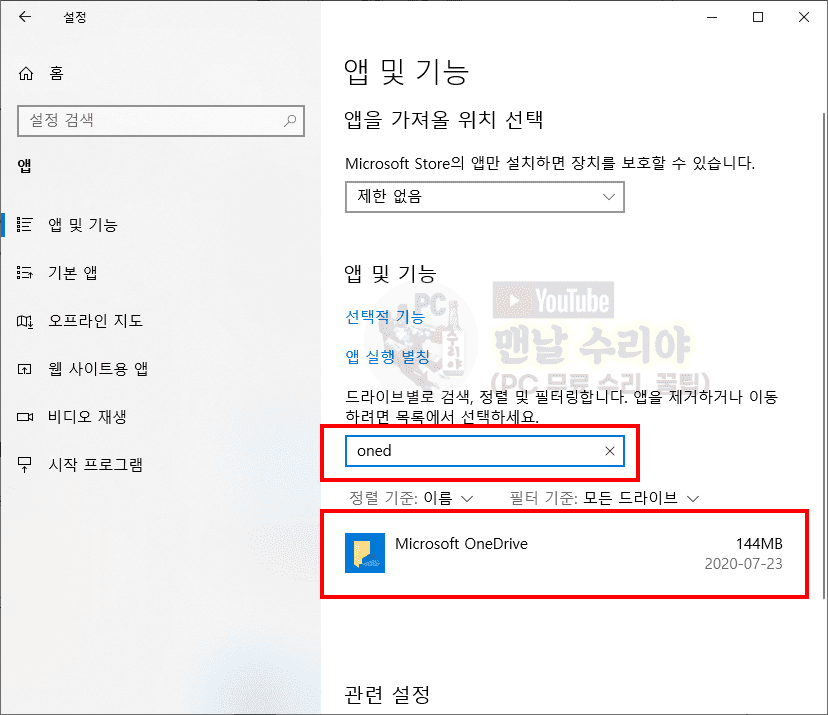Minimize the Settings window
The image size is (828, 715).
point(712,17)
